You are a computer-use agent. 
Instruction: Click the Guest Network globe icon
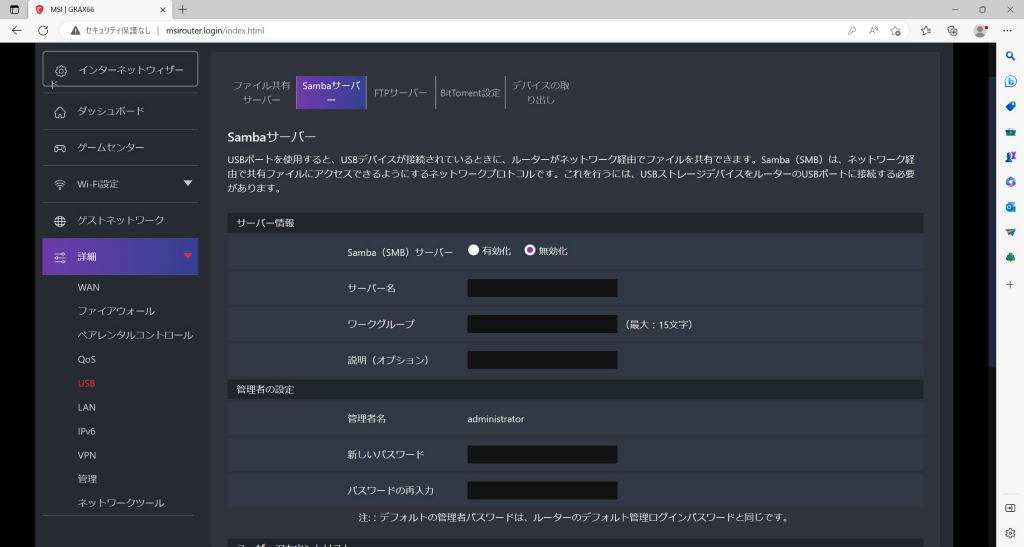(59, 221)
